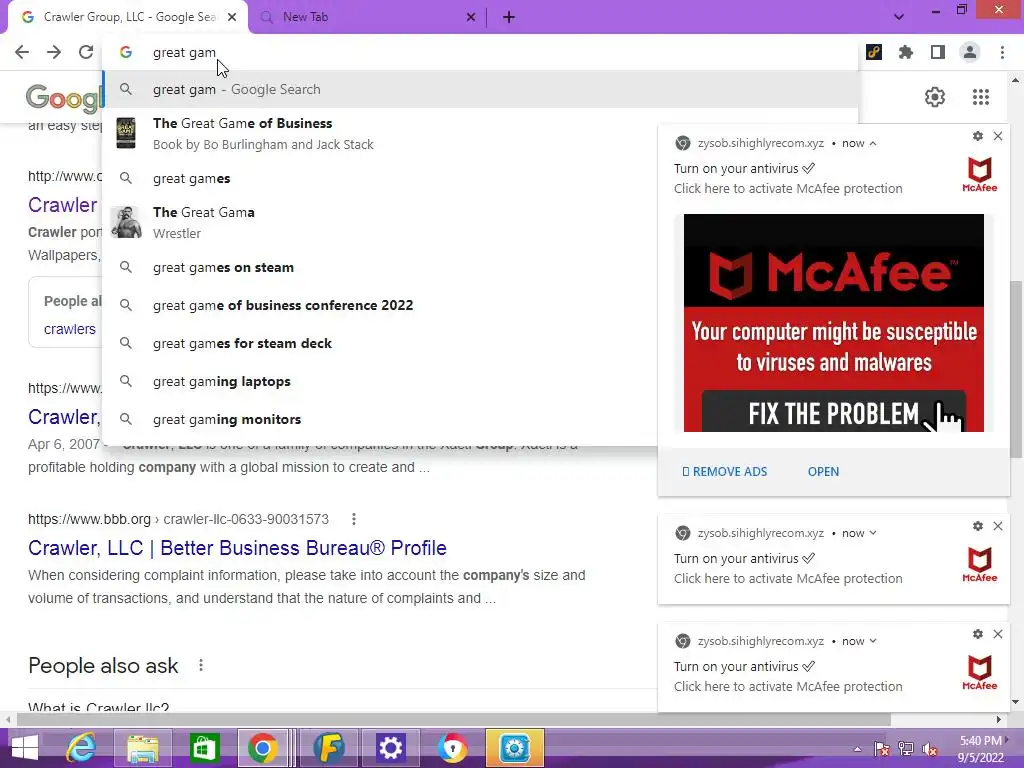Image resolution: width=1024 pixels, height=768 pixels.
Task: Pick the 'great games' suggestion
Action: [x=381, y=178]
